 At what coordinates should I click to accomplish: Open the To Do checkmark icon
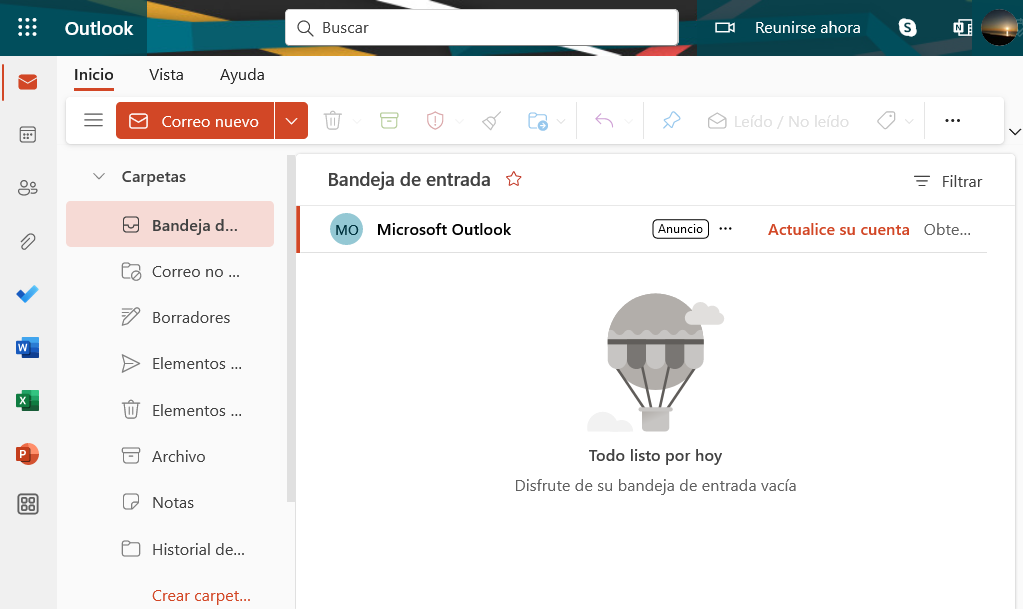pyautogui.click(x=27, y=294)
